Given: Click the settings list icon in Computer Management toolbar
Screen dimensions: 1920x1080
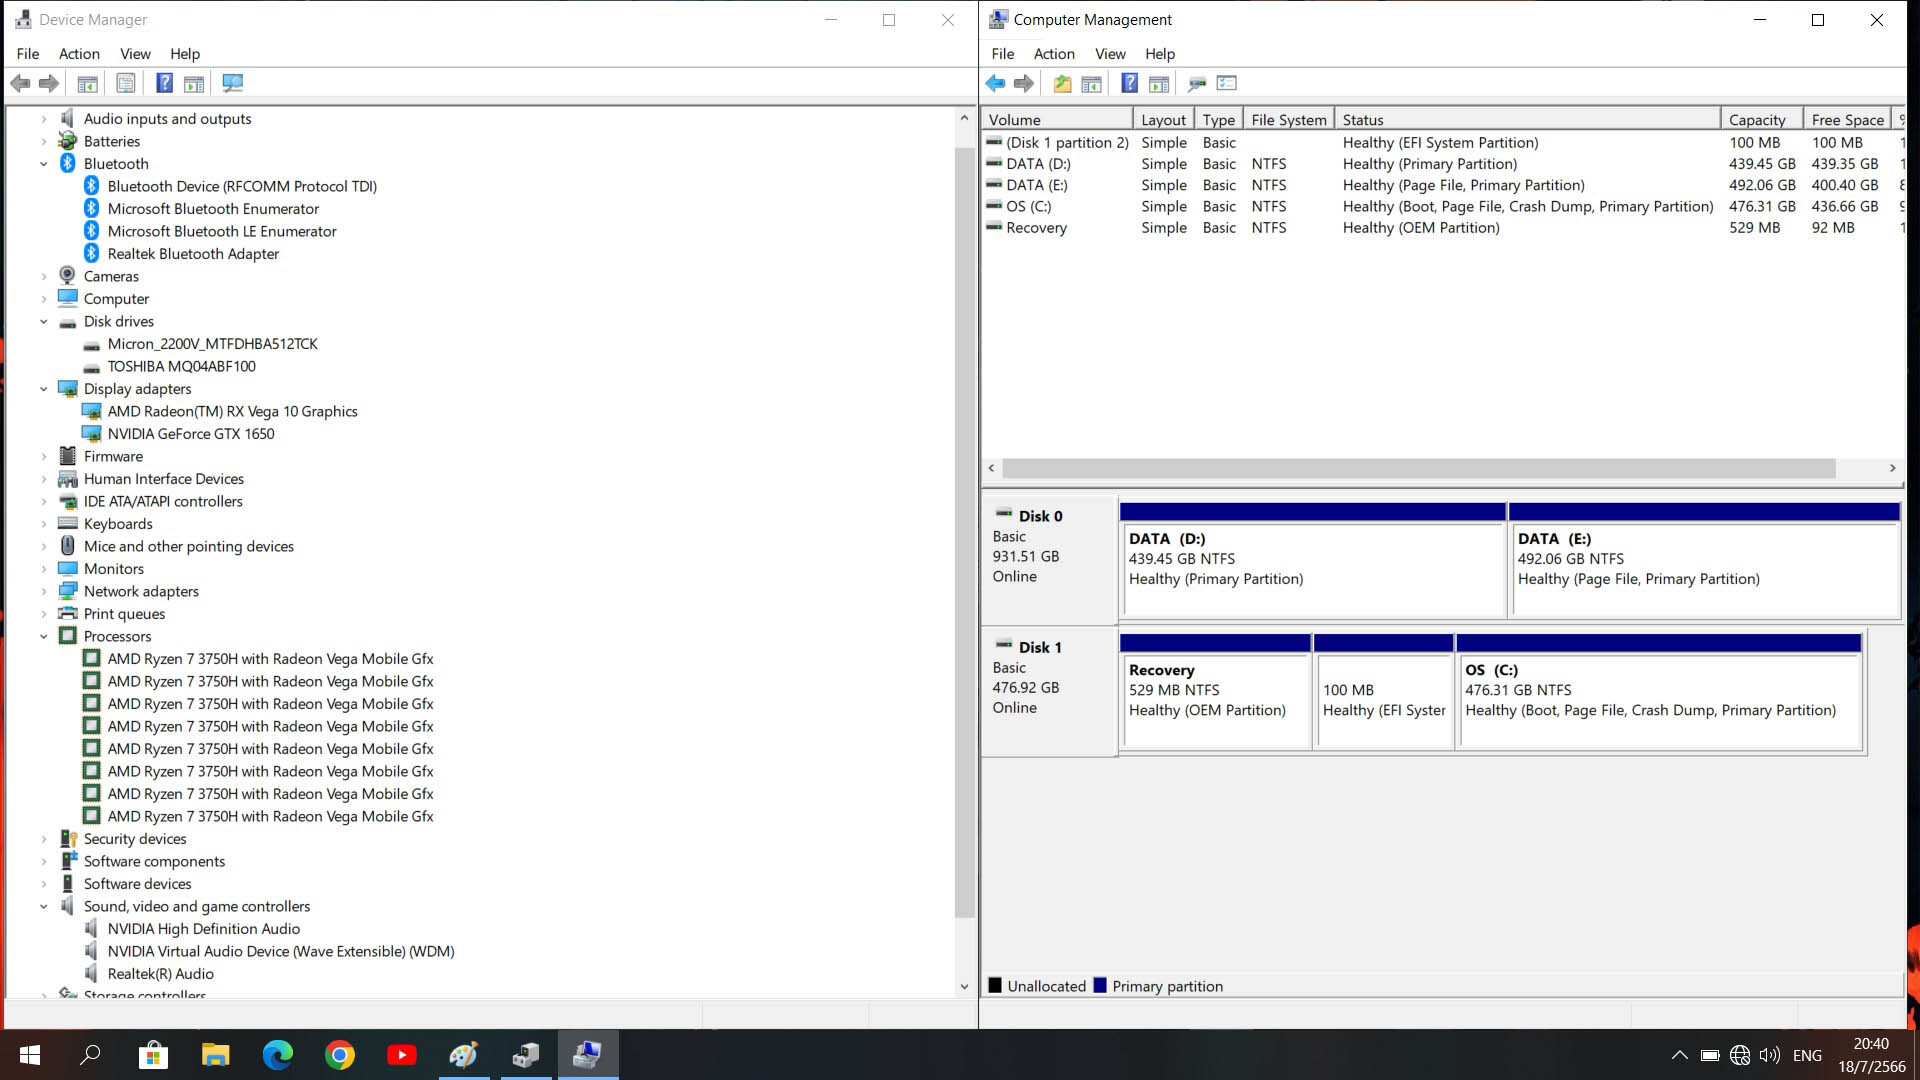Looking at the screenshot, I should click(x=1227, y=83).
